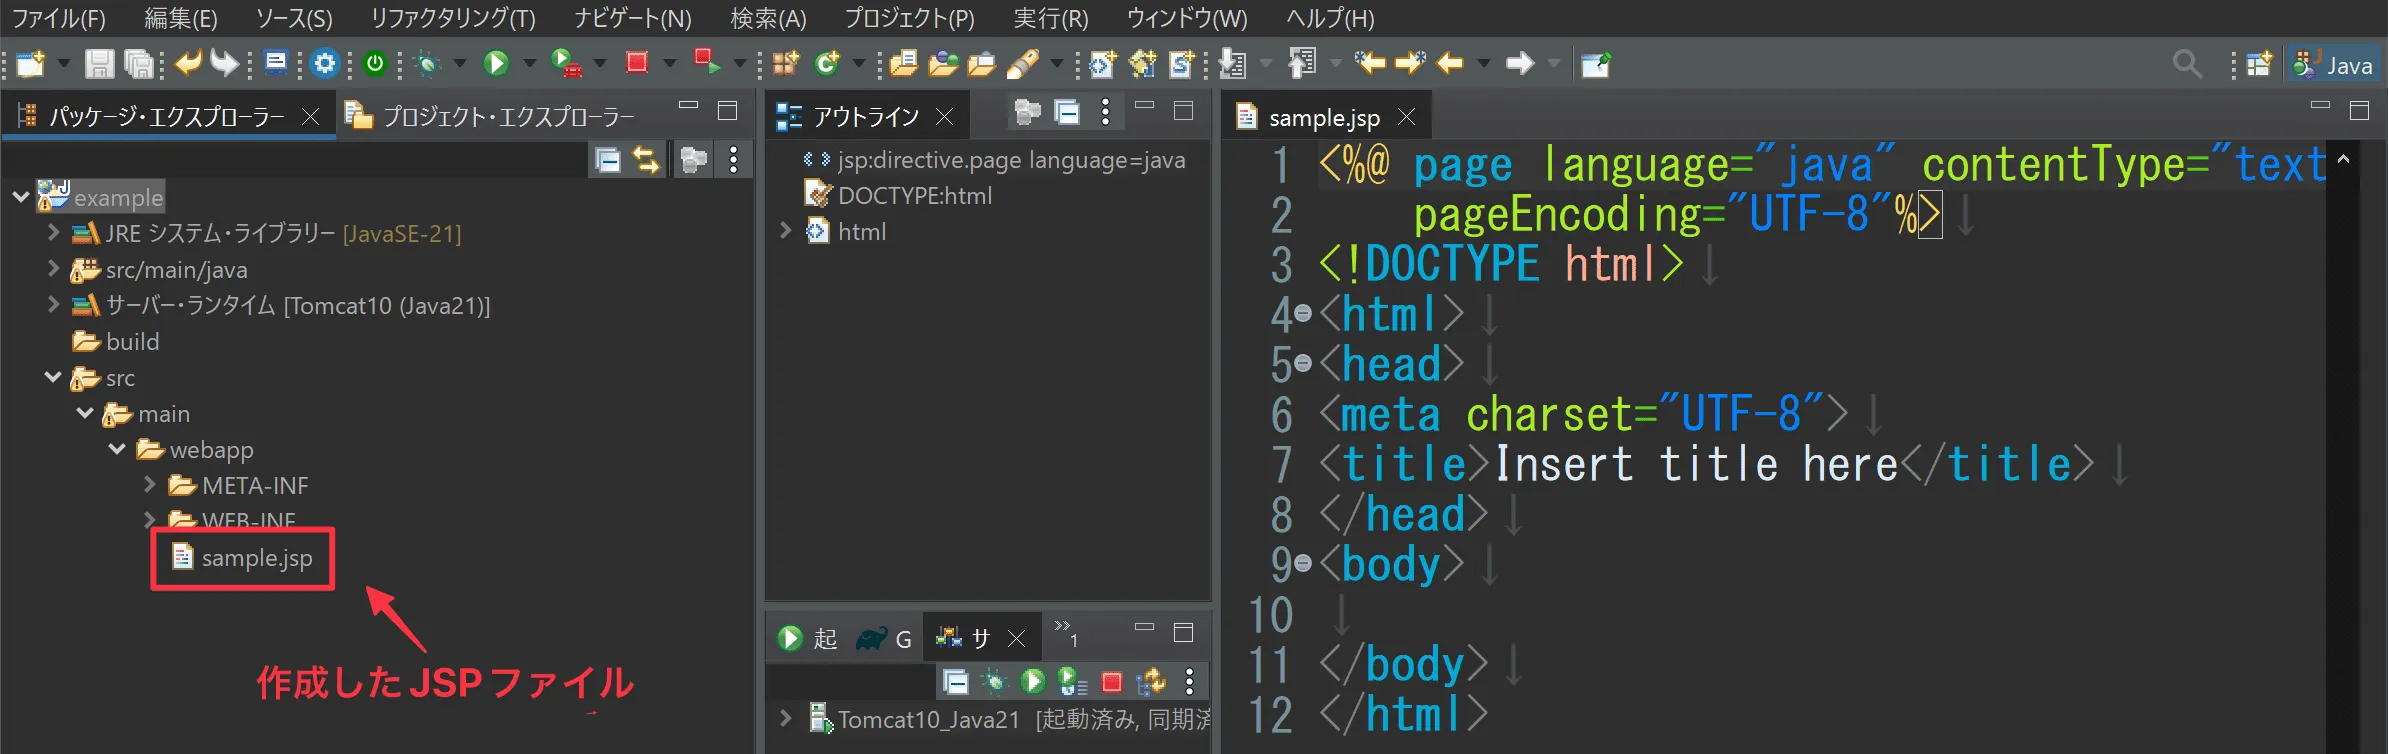This screenshot has width=2388, height=754.
Task: Expand the html node in Outline view
Action: tap(785, 231)
